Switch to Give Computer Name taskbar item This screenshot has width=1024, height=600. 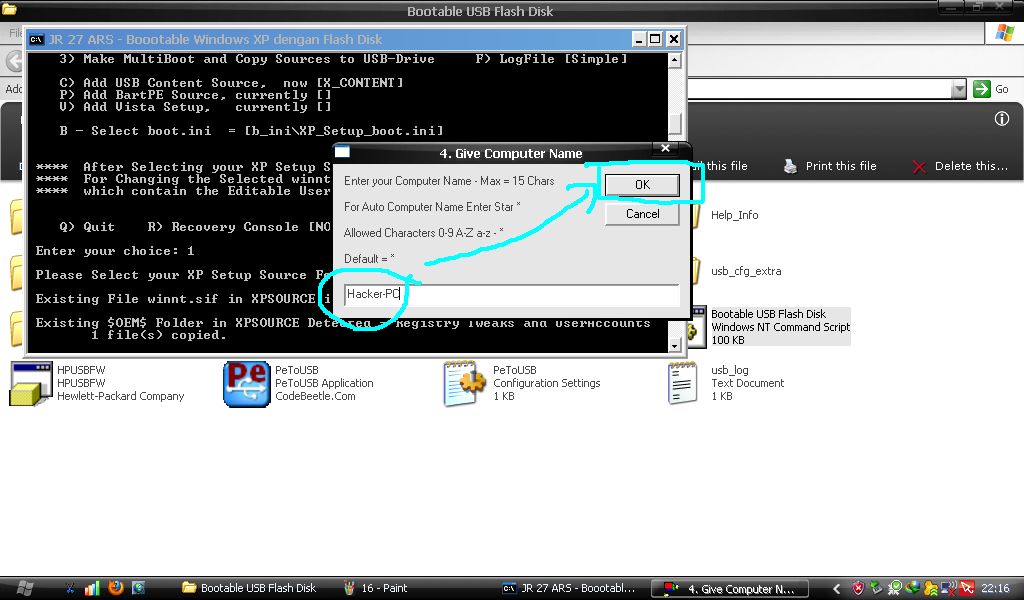point(730,589)
